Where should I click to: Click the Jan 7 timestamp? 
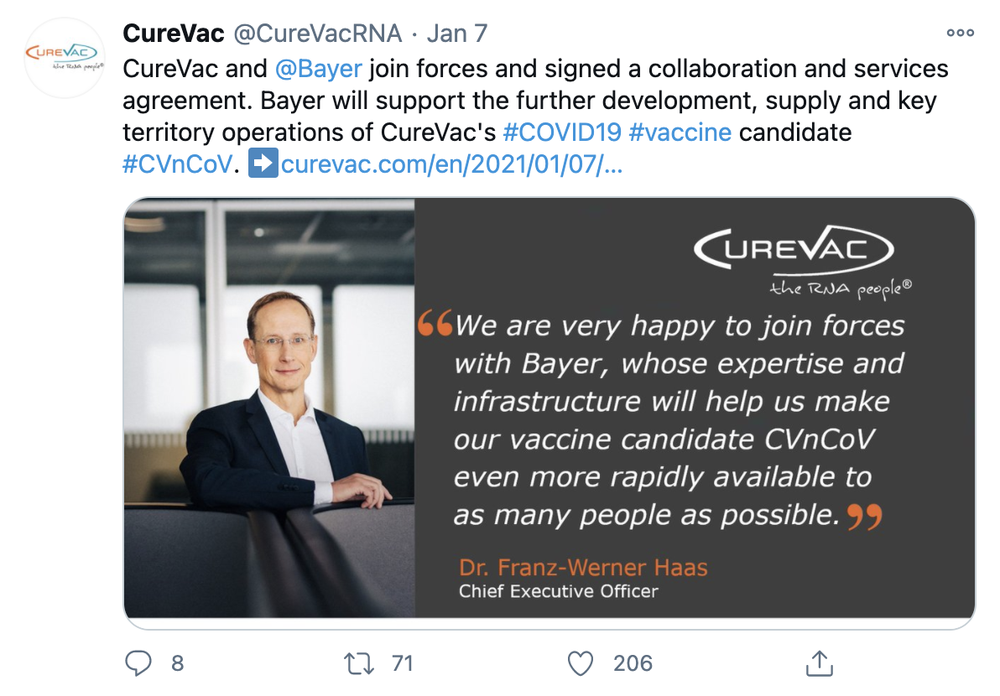click(457, 33)
